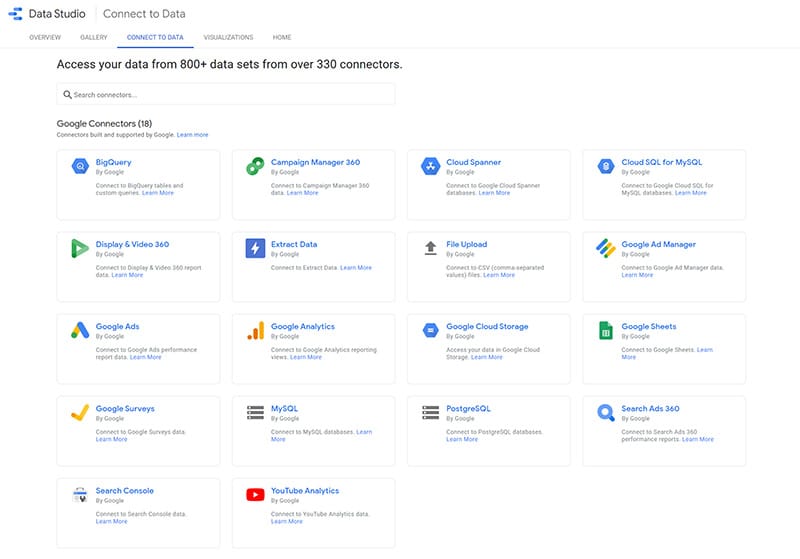Click the Google Cloud Storage icon

[431, 331]
